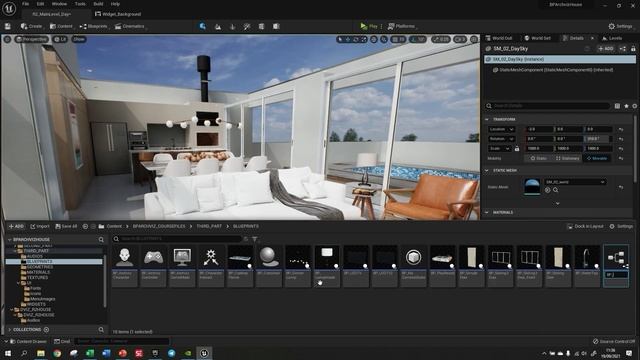640x360 pixels.
Task: Open the Build menu
Action: click(x=98, y=4)
